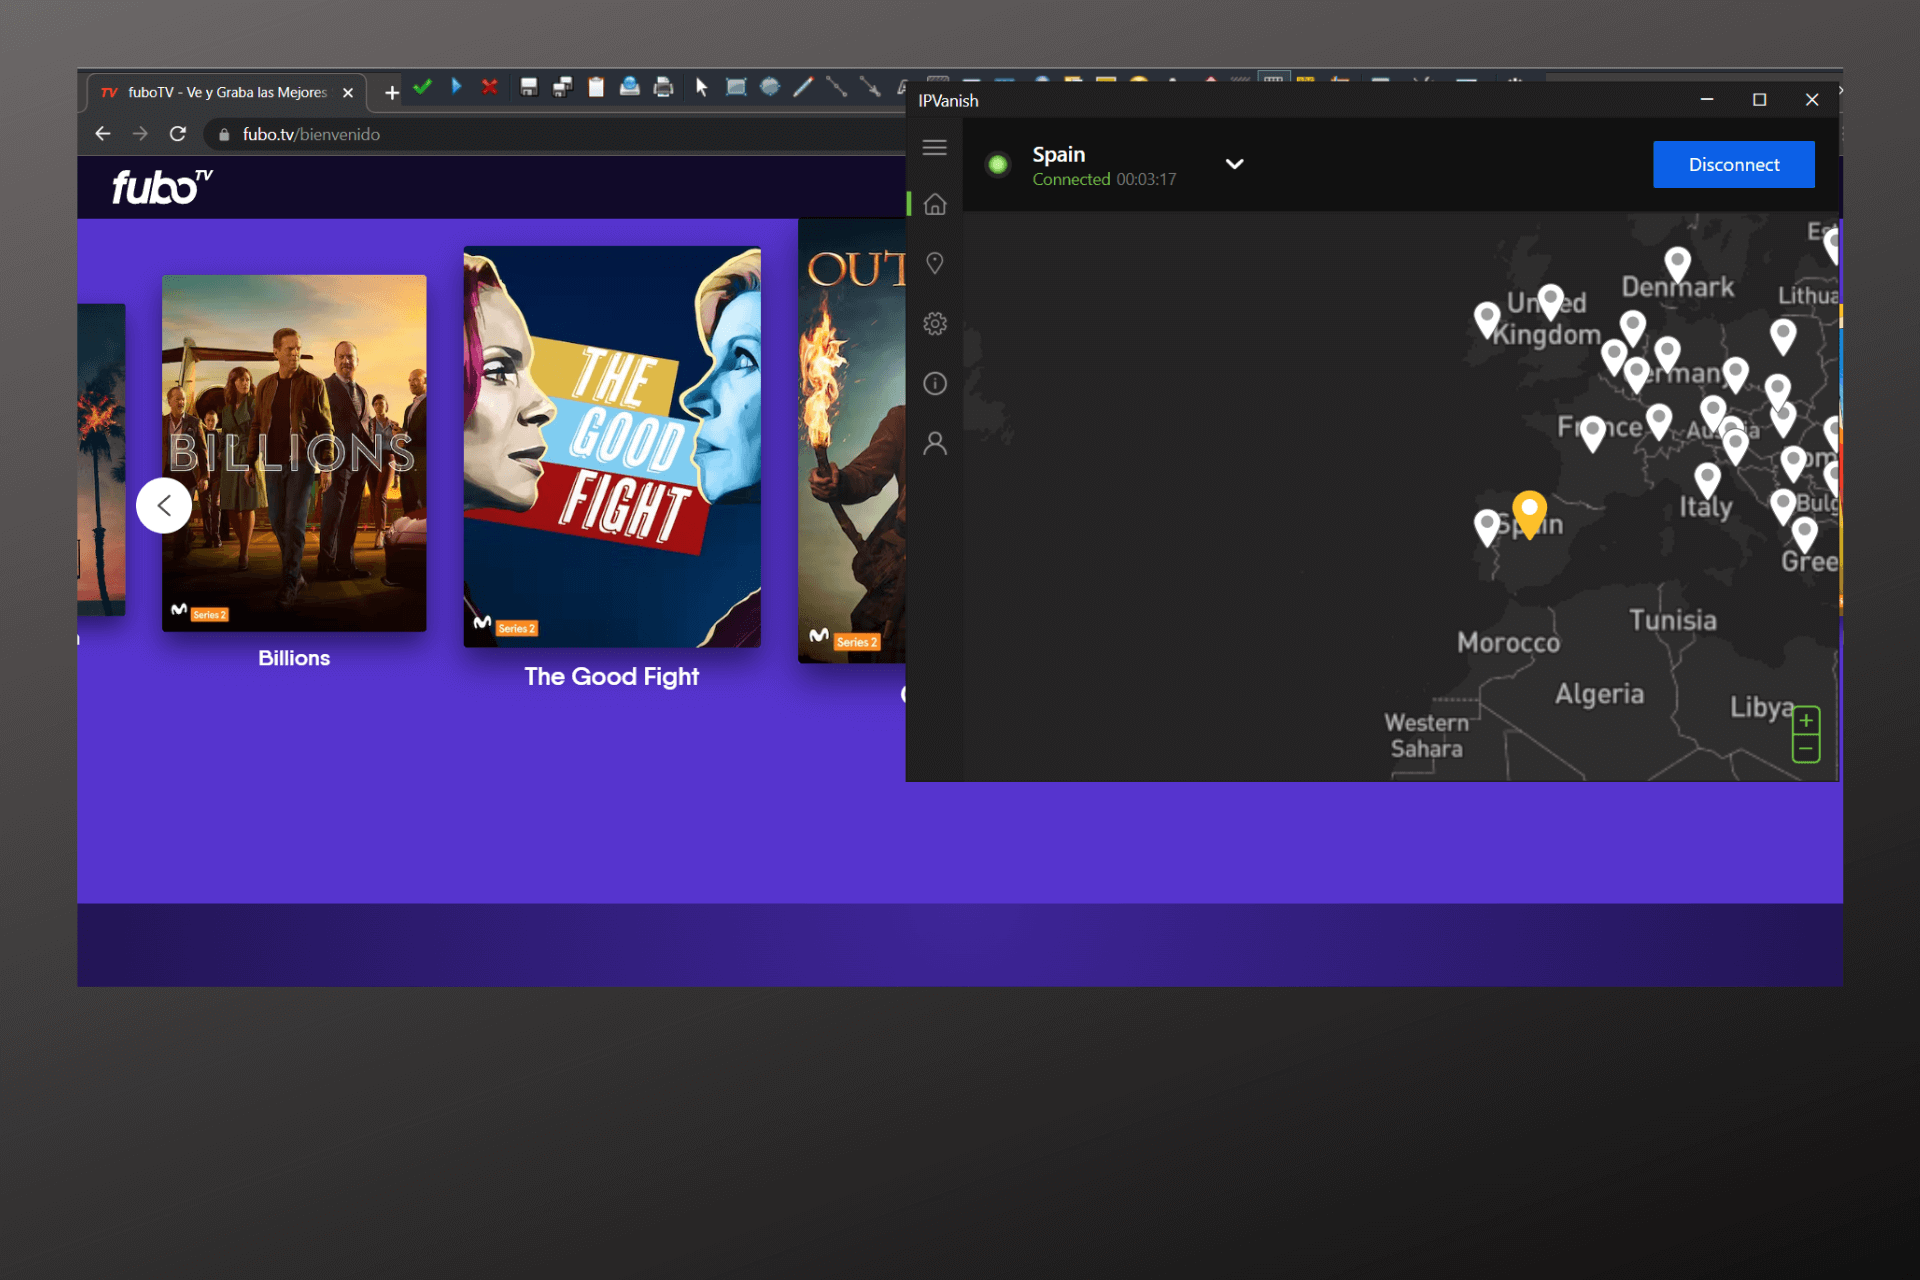The width and height of the screenshot is (1920, 1280).
Task: Open the IPVanish information icon
Action: tap(934, 383)
